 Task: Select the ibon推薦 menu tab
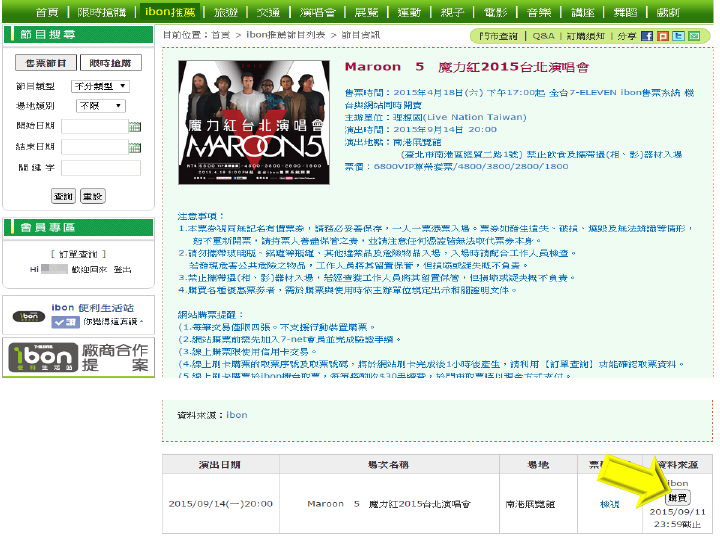(170, 11)
